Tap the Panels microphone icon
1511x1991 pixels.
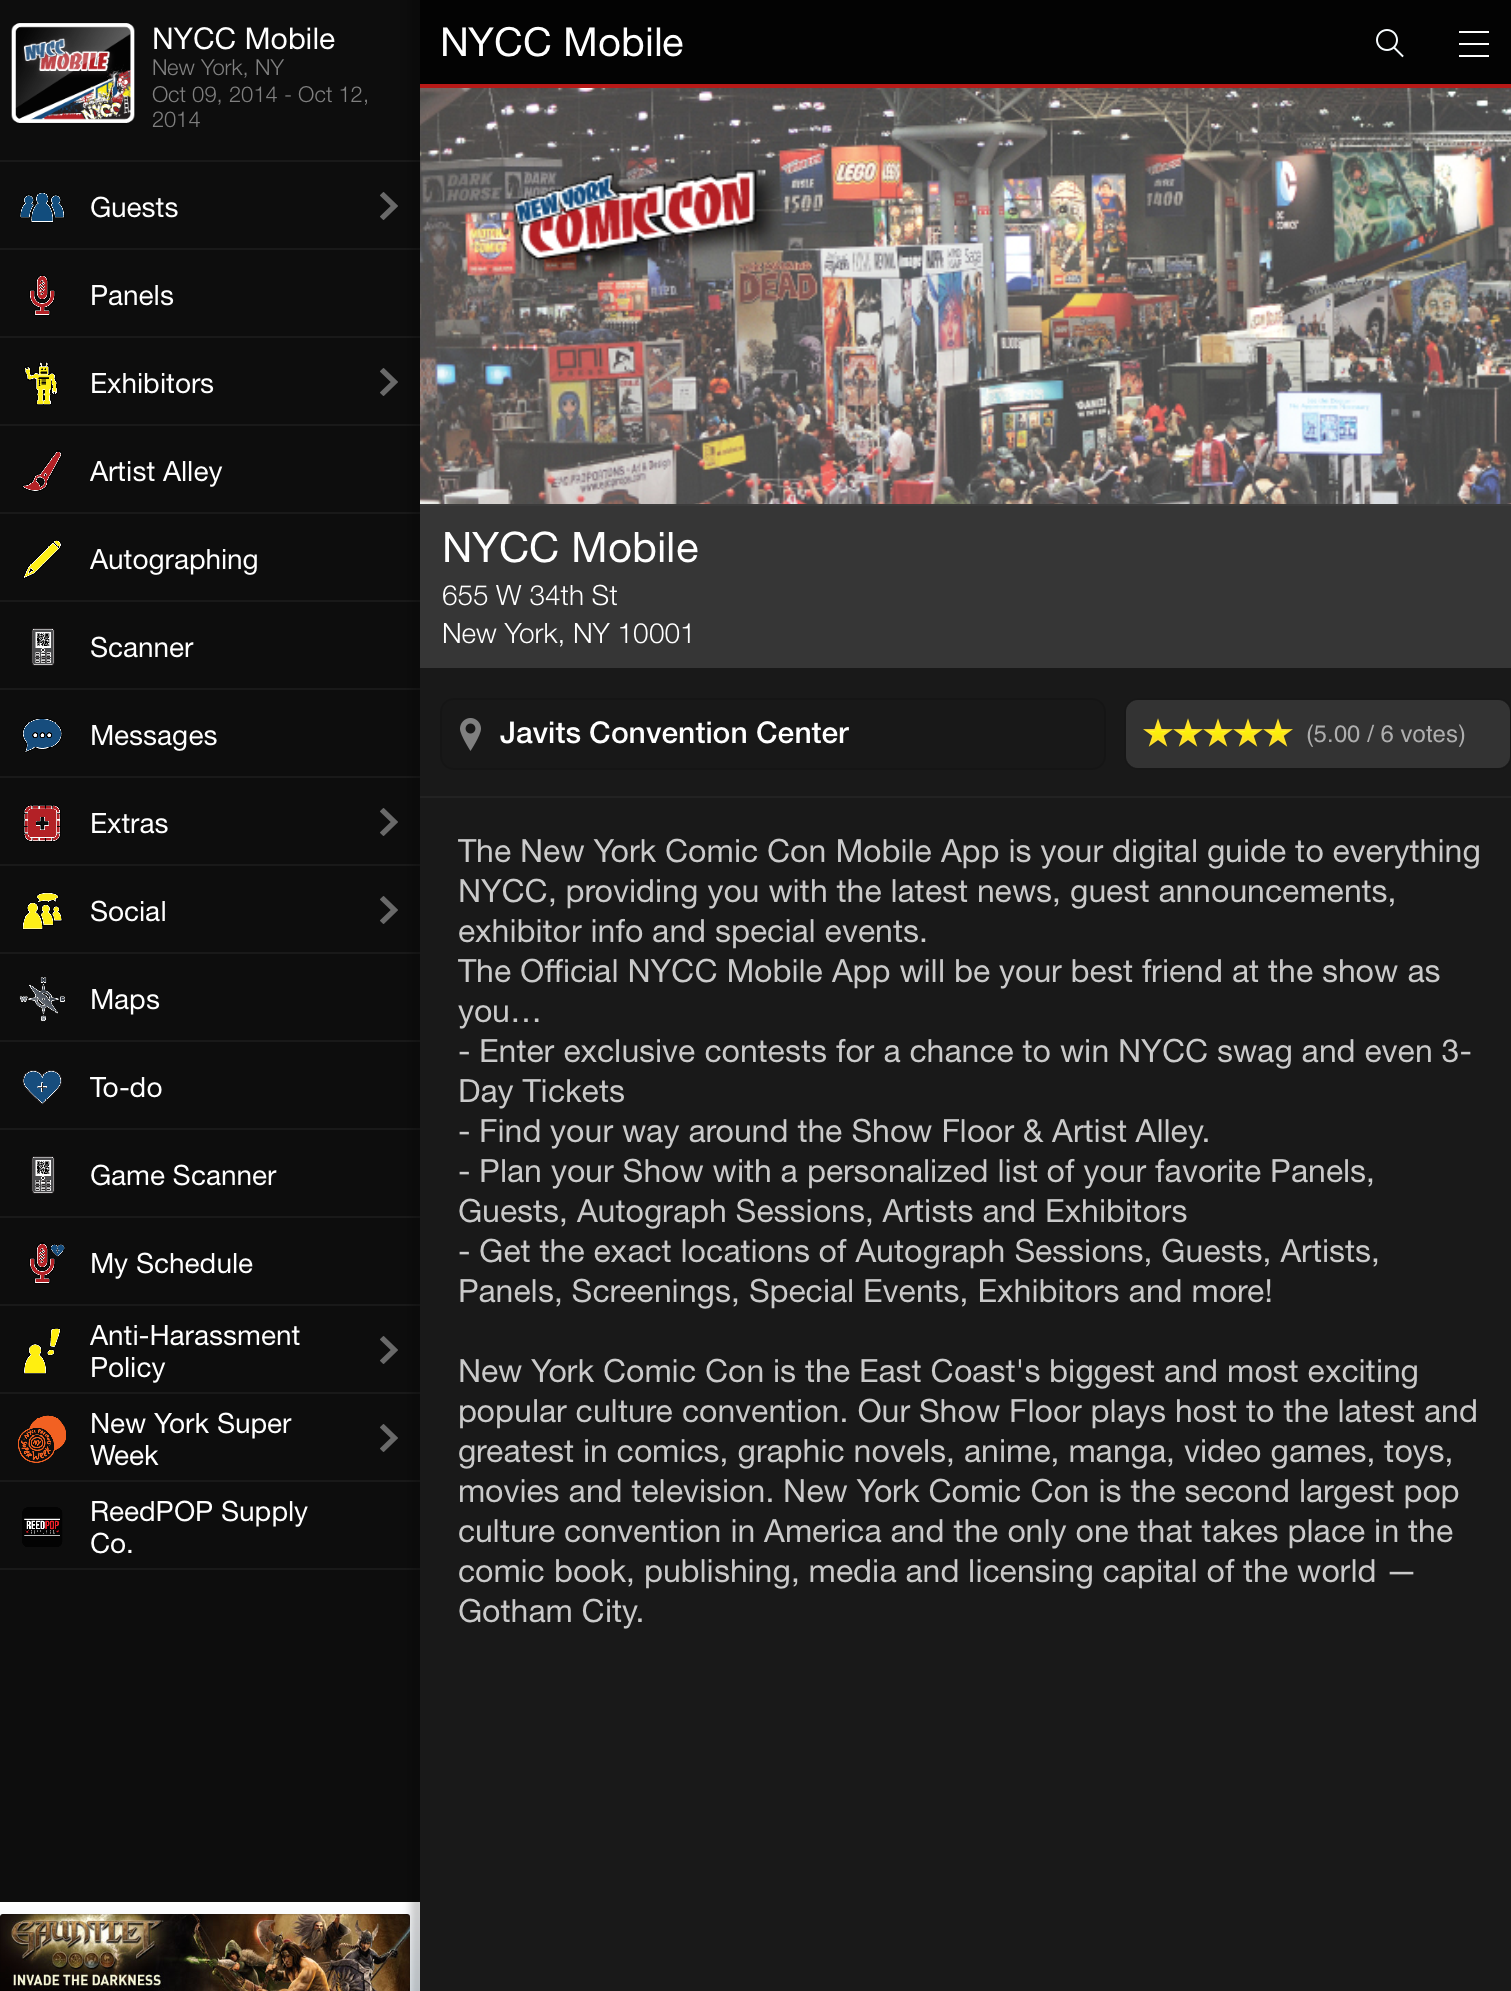[x=42, y=295]
